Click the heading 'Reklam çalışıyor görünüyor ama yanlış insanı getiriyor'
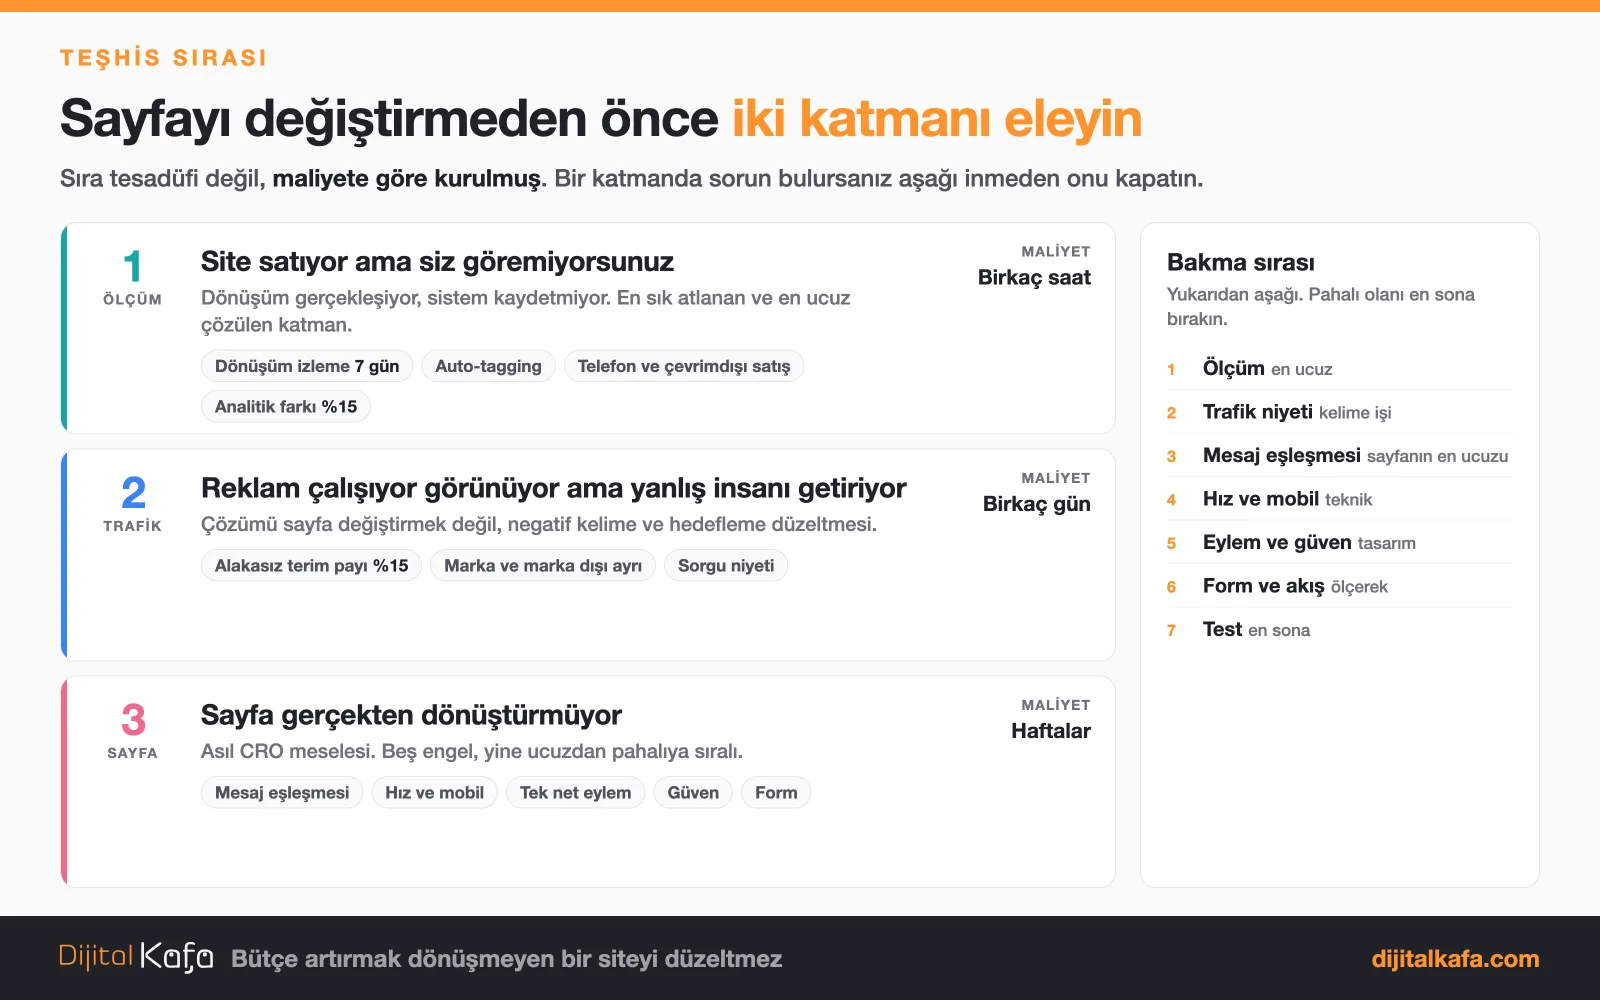1600x1000 pixels. point(553,488)
